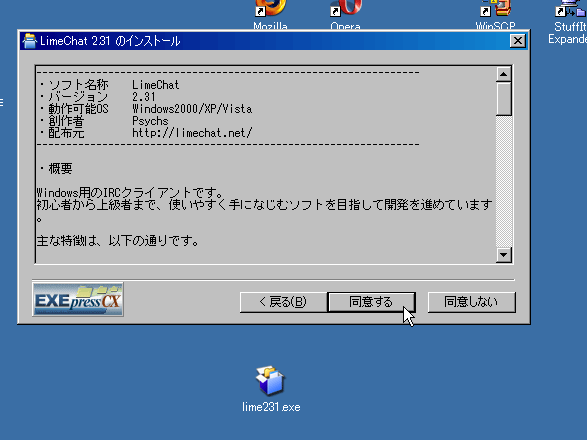Click the EXEpress CX logo
Screen dimensions: 587x440
78,300
